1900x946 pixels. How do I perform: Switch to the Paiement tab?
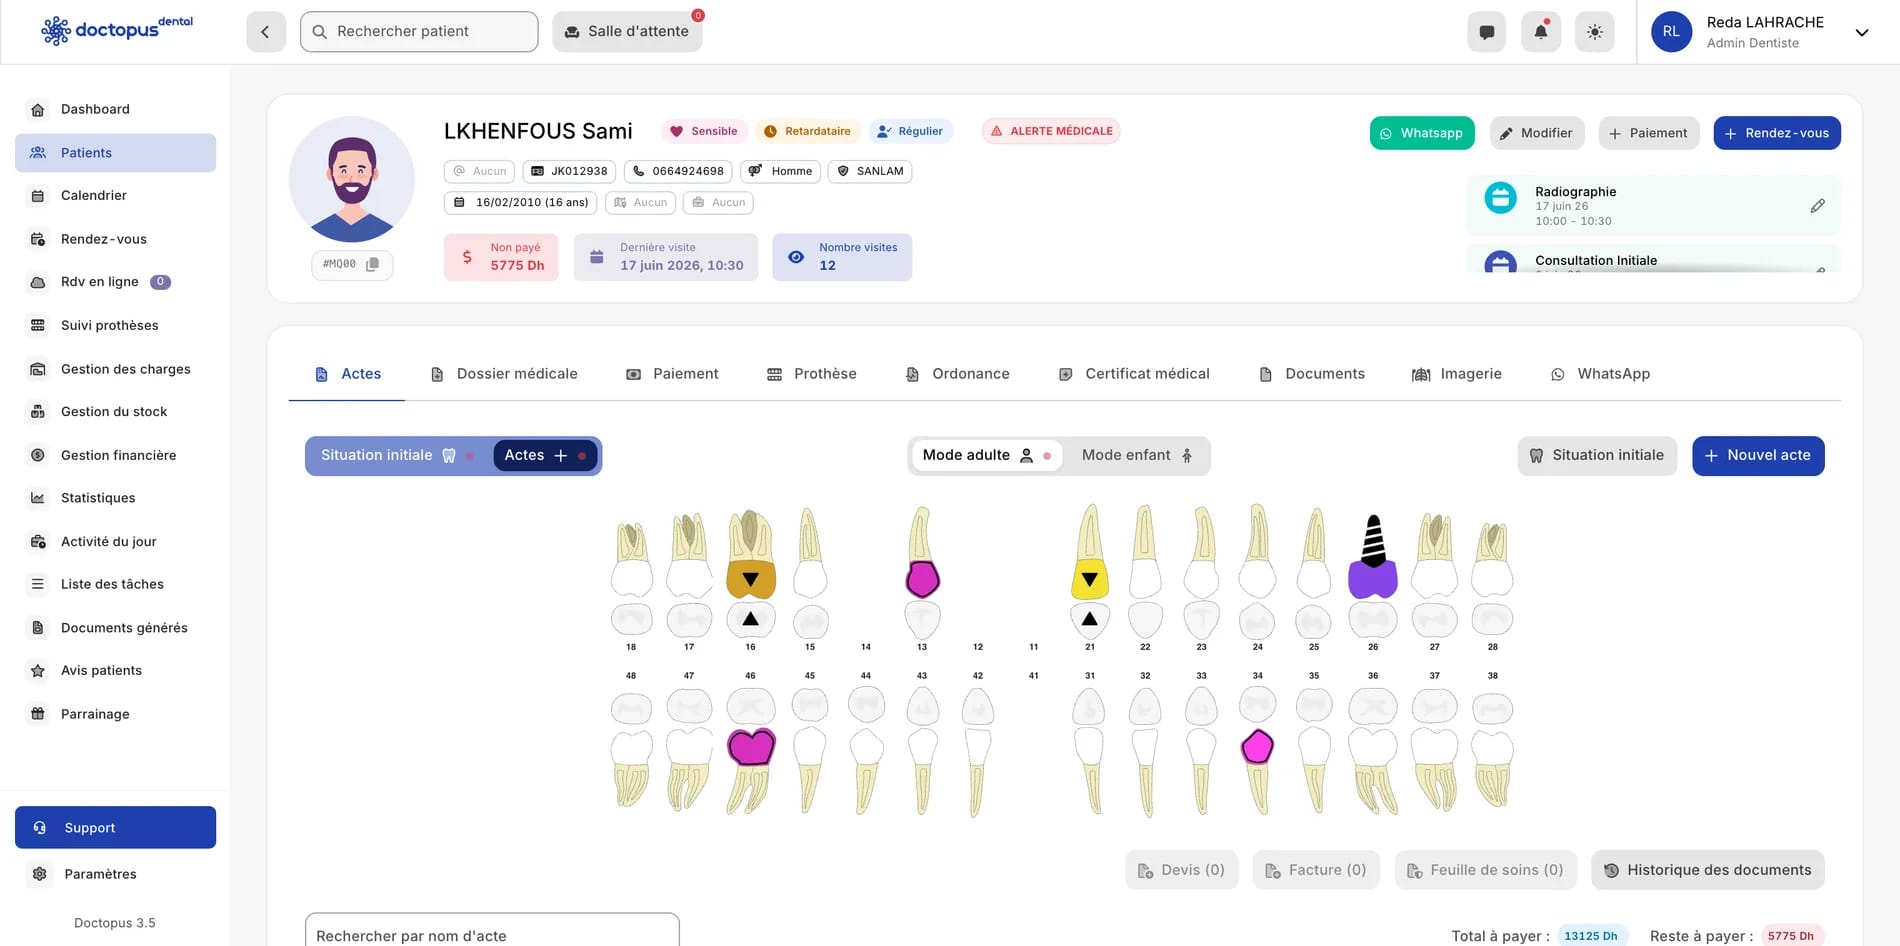[x=672, y=374]
